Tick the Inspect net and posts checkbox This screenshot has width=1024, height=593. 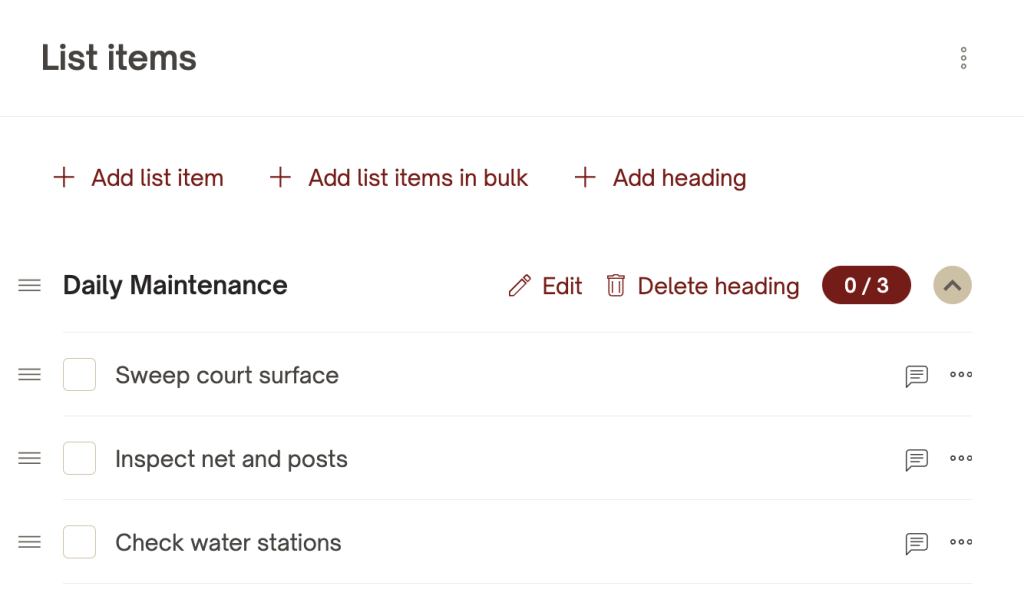(79, 459)
